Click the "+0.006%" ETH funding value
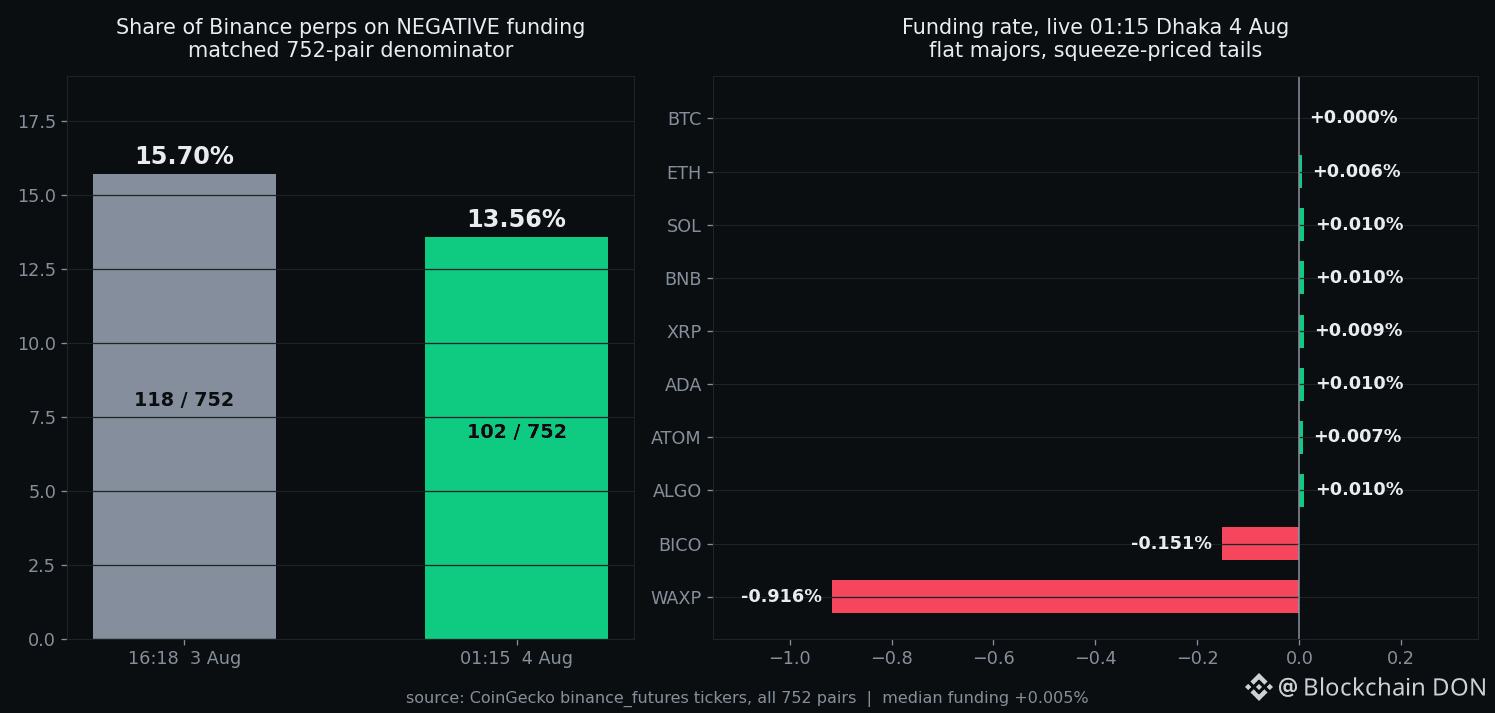The height and width of the screenshot is (713, 1495). 1357,172
